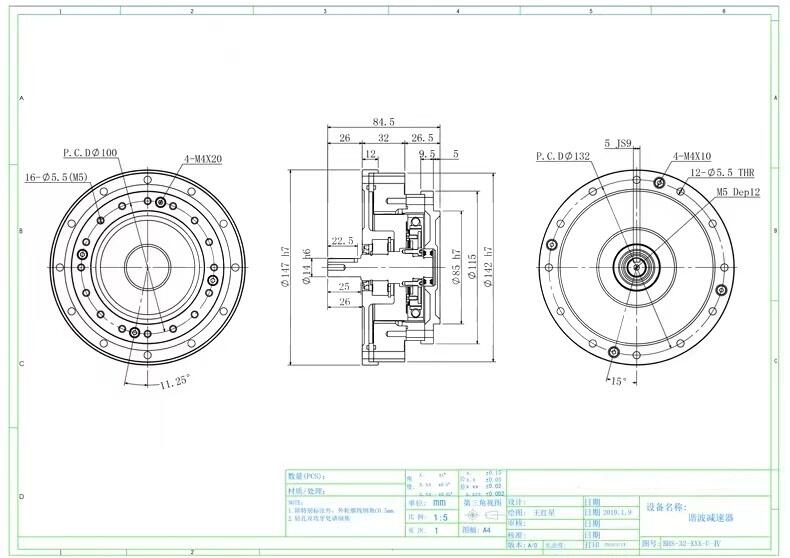790x558 pixels.
Task: Select the 84.5 overall length dimension
Action: (x=383, y=121)
